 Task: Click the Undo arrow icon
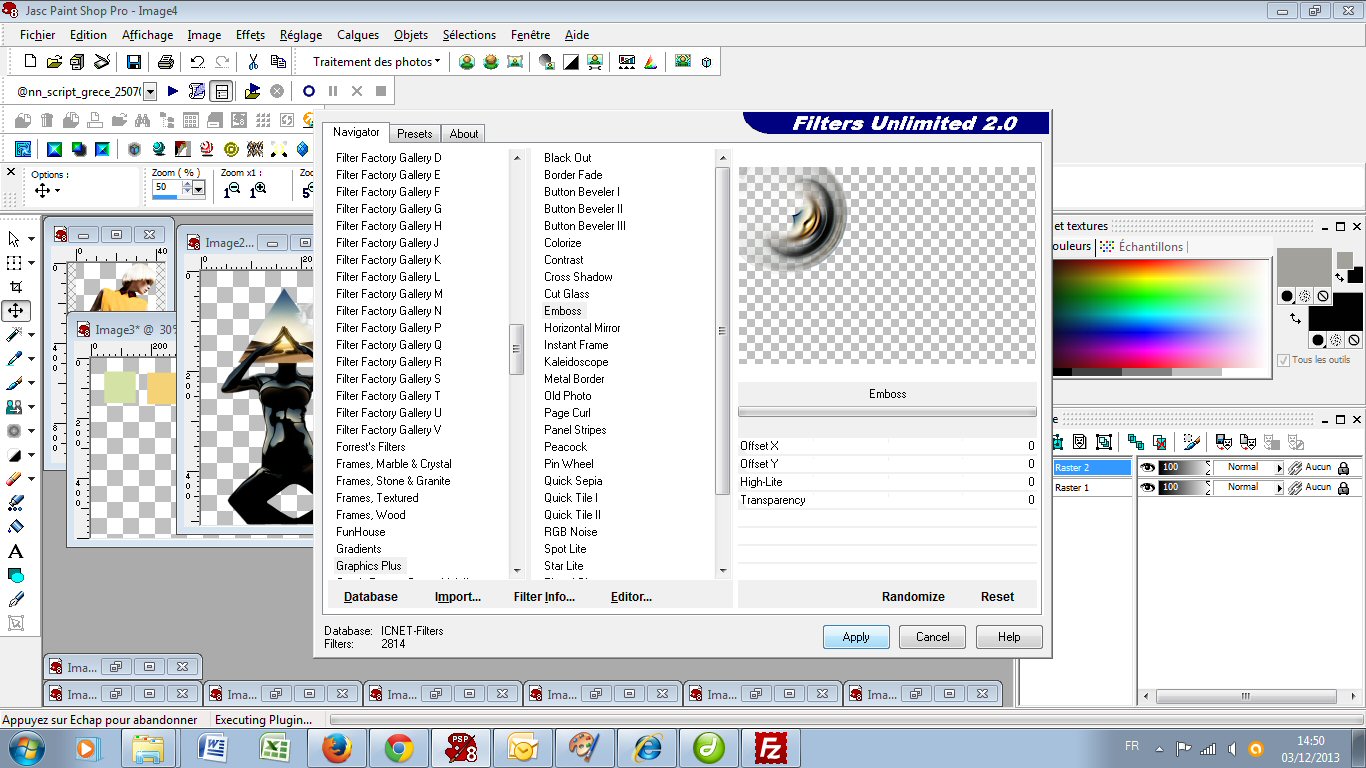[198, 62]
